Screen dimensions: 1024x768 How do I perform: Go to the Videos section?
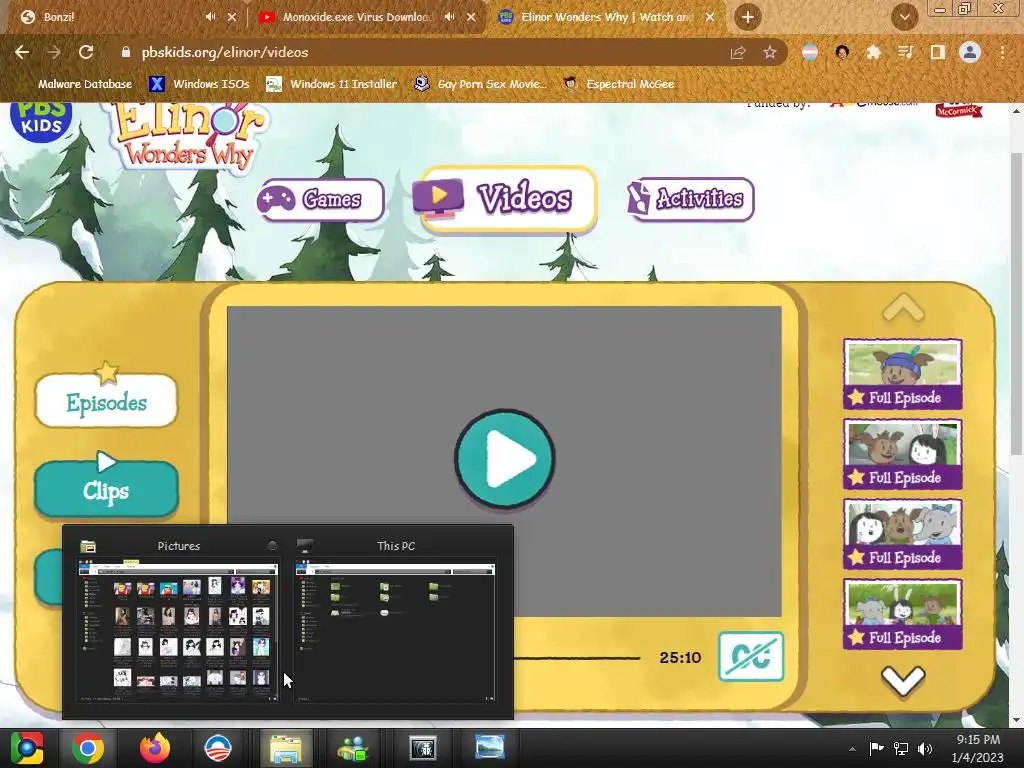pyautogui.click(x=507, y=199)
